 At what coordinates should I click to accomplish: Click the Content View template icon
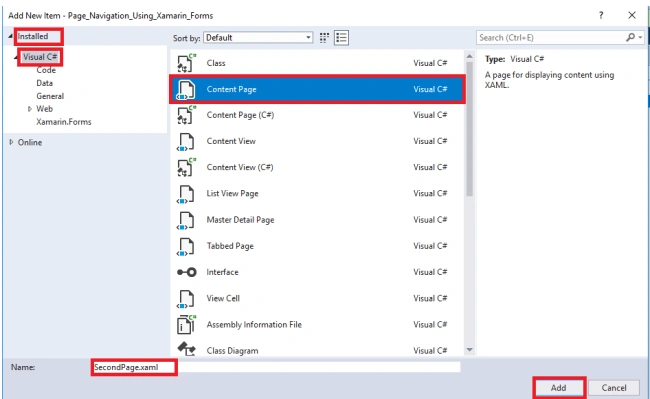coord(186,142)
